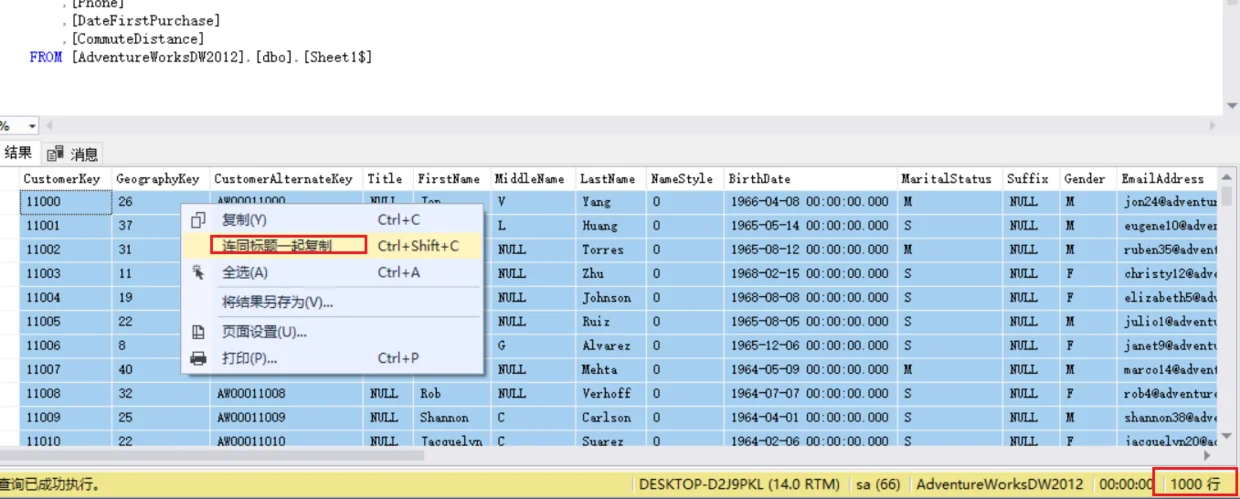Select LastName cell Johnson
Image resolution: width=1240 pixels, height=499 pixels.
click(x=610, y=297)
